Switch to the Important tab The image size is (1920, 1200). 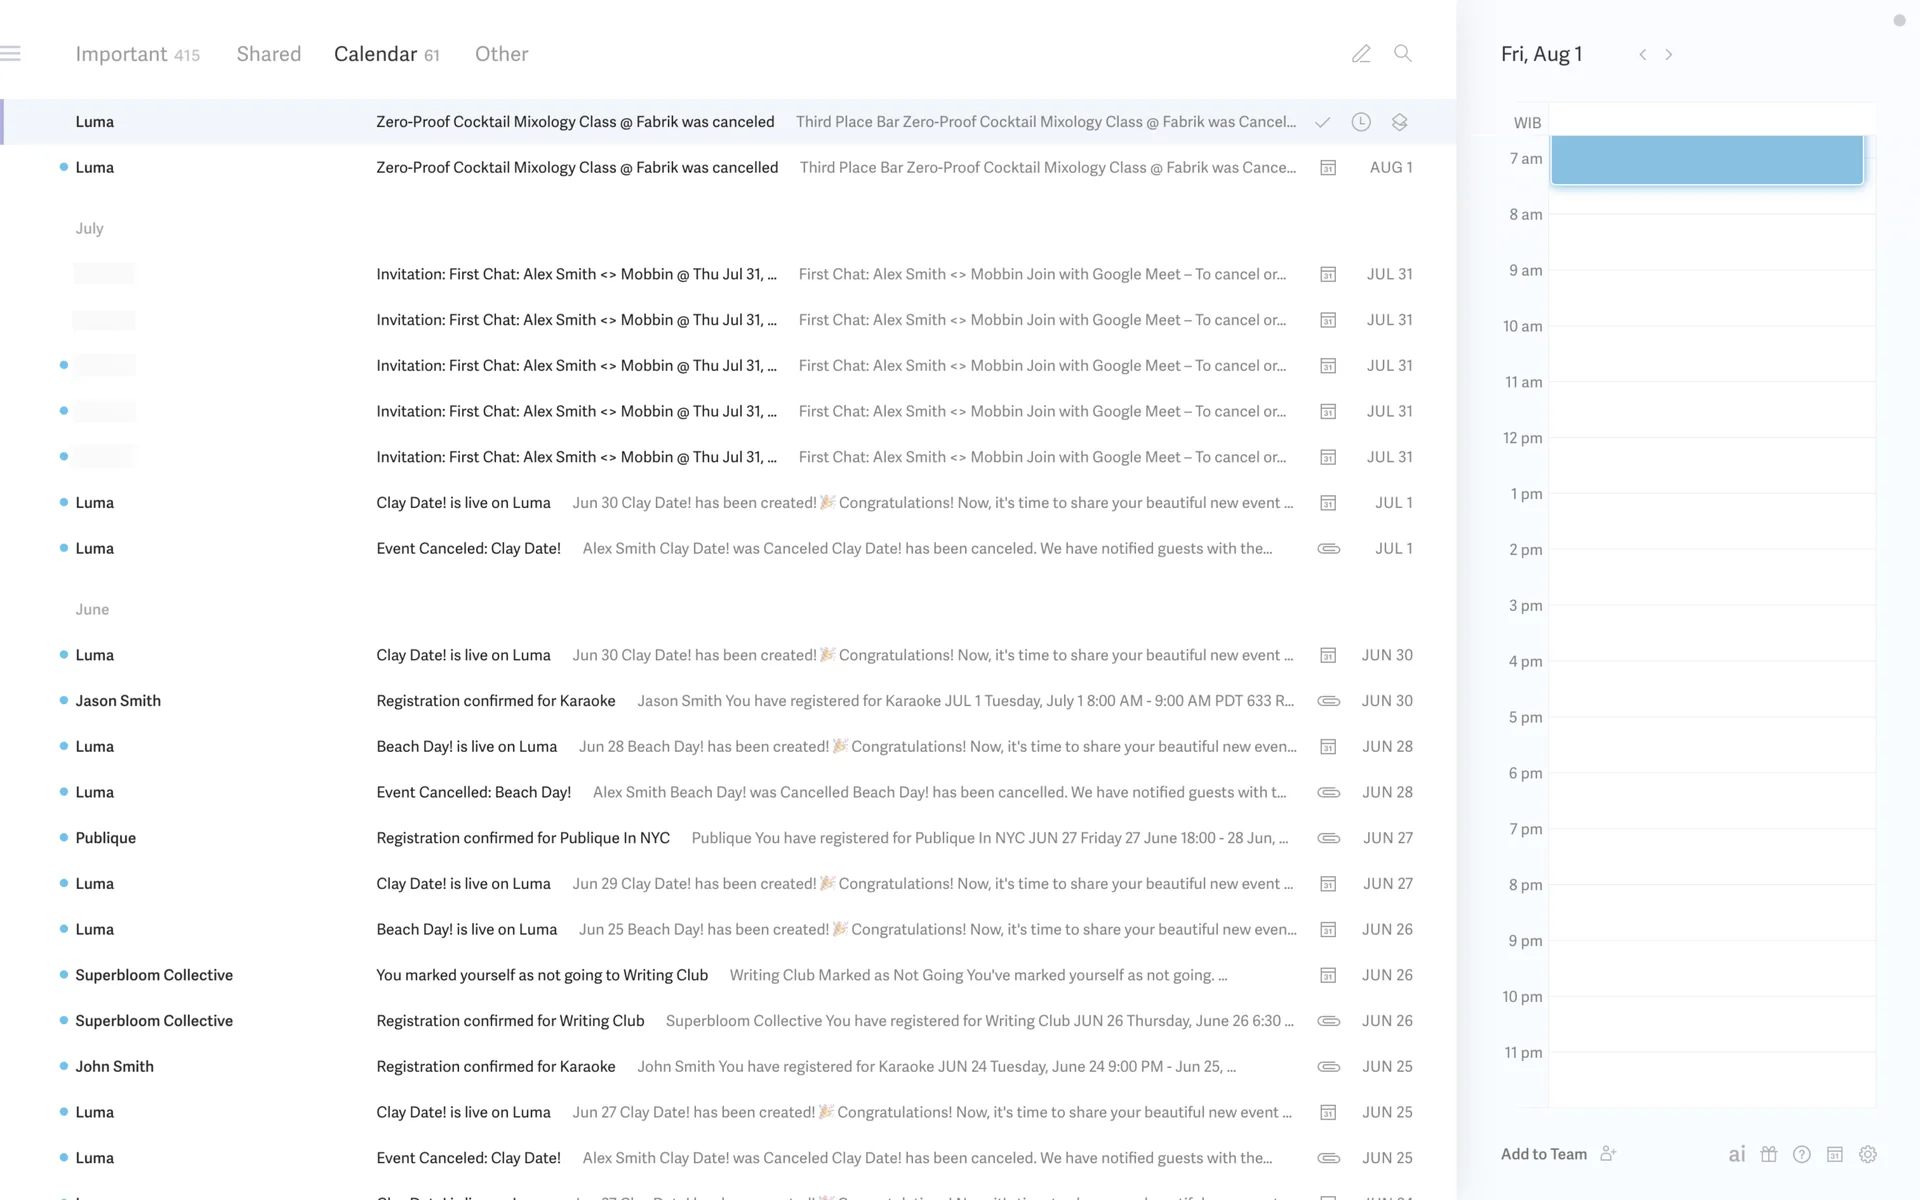pos(137,54)
